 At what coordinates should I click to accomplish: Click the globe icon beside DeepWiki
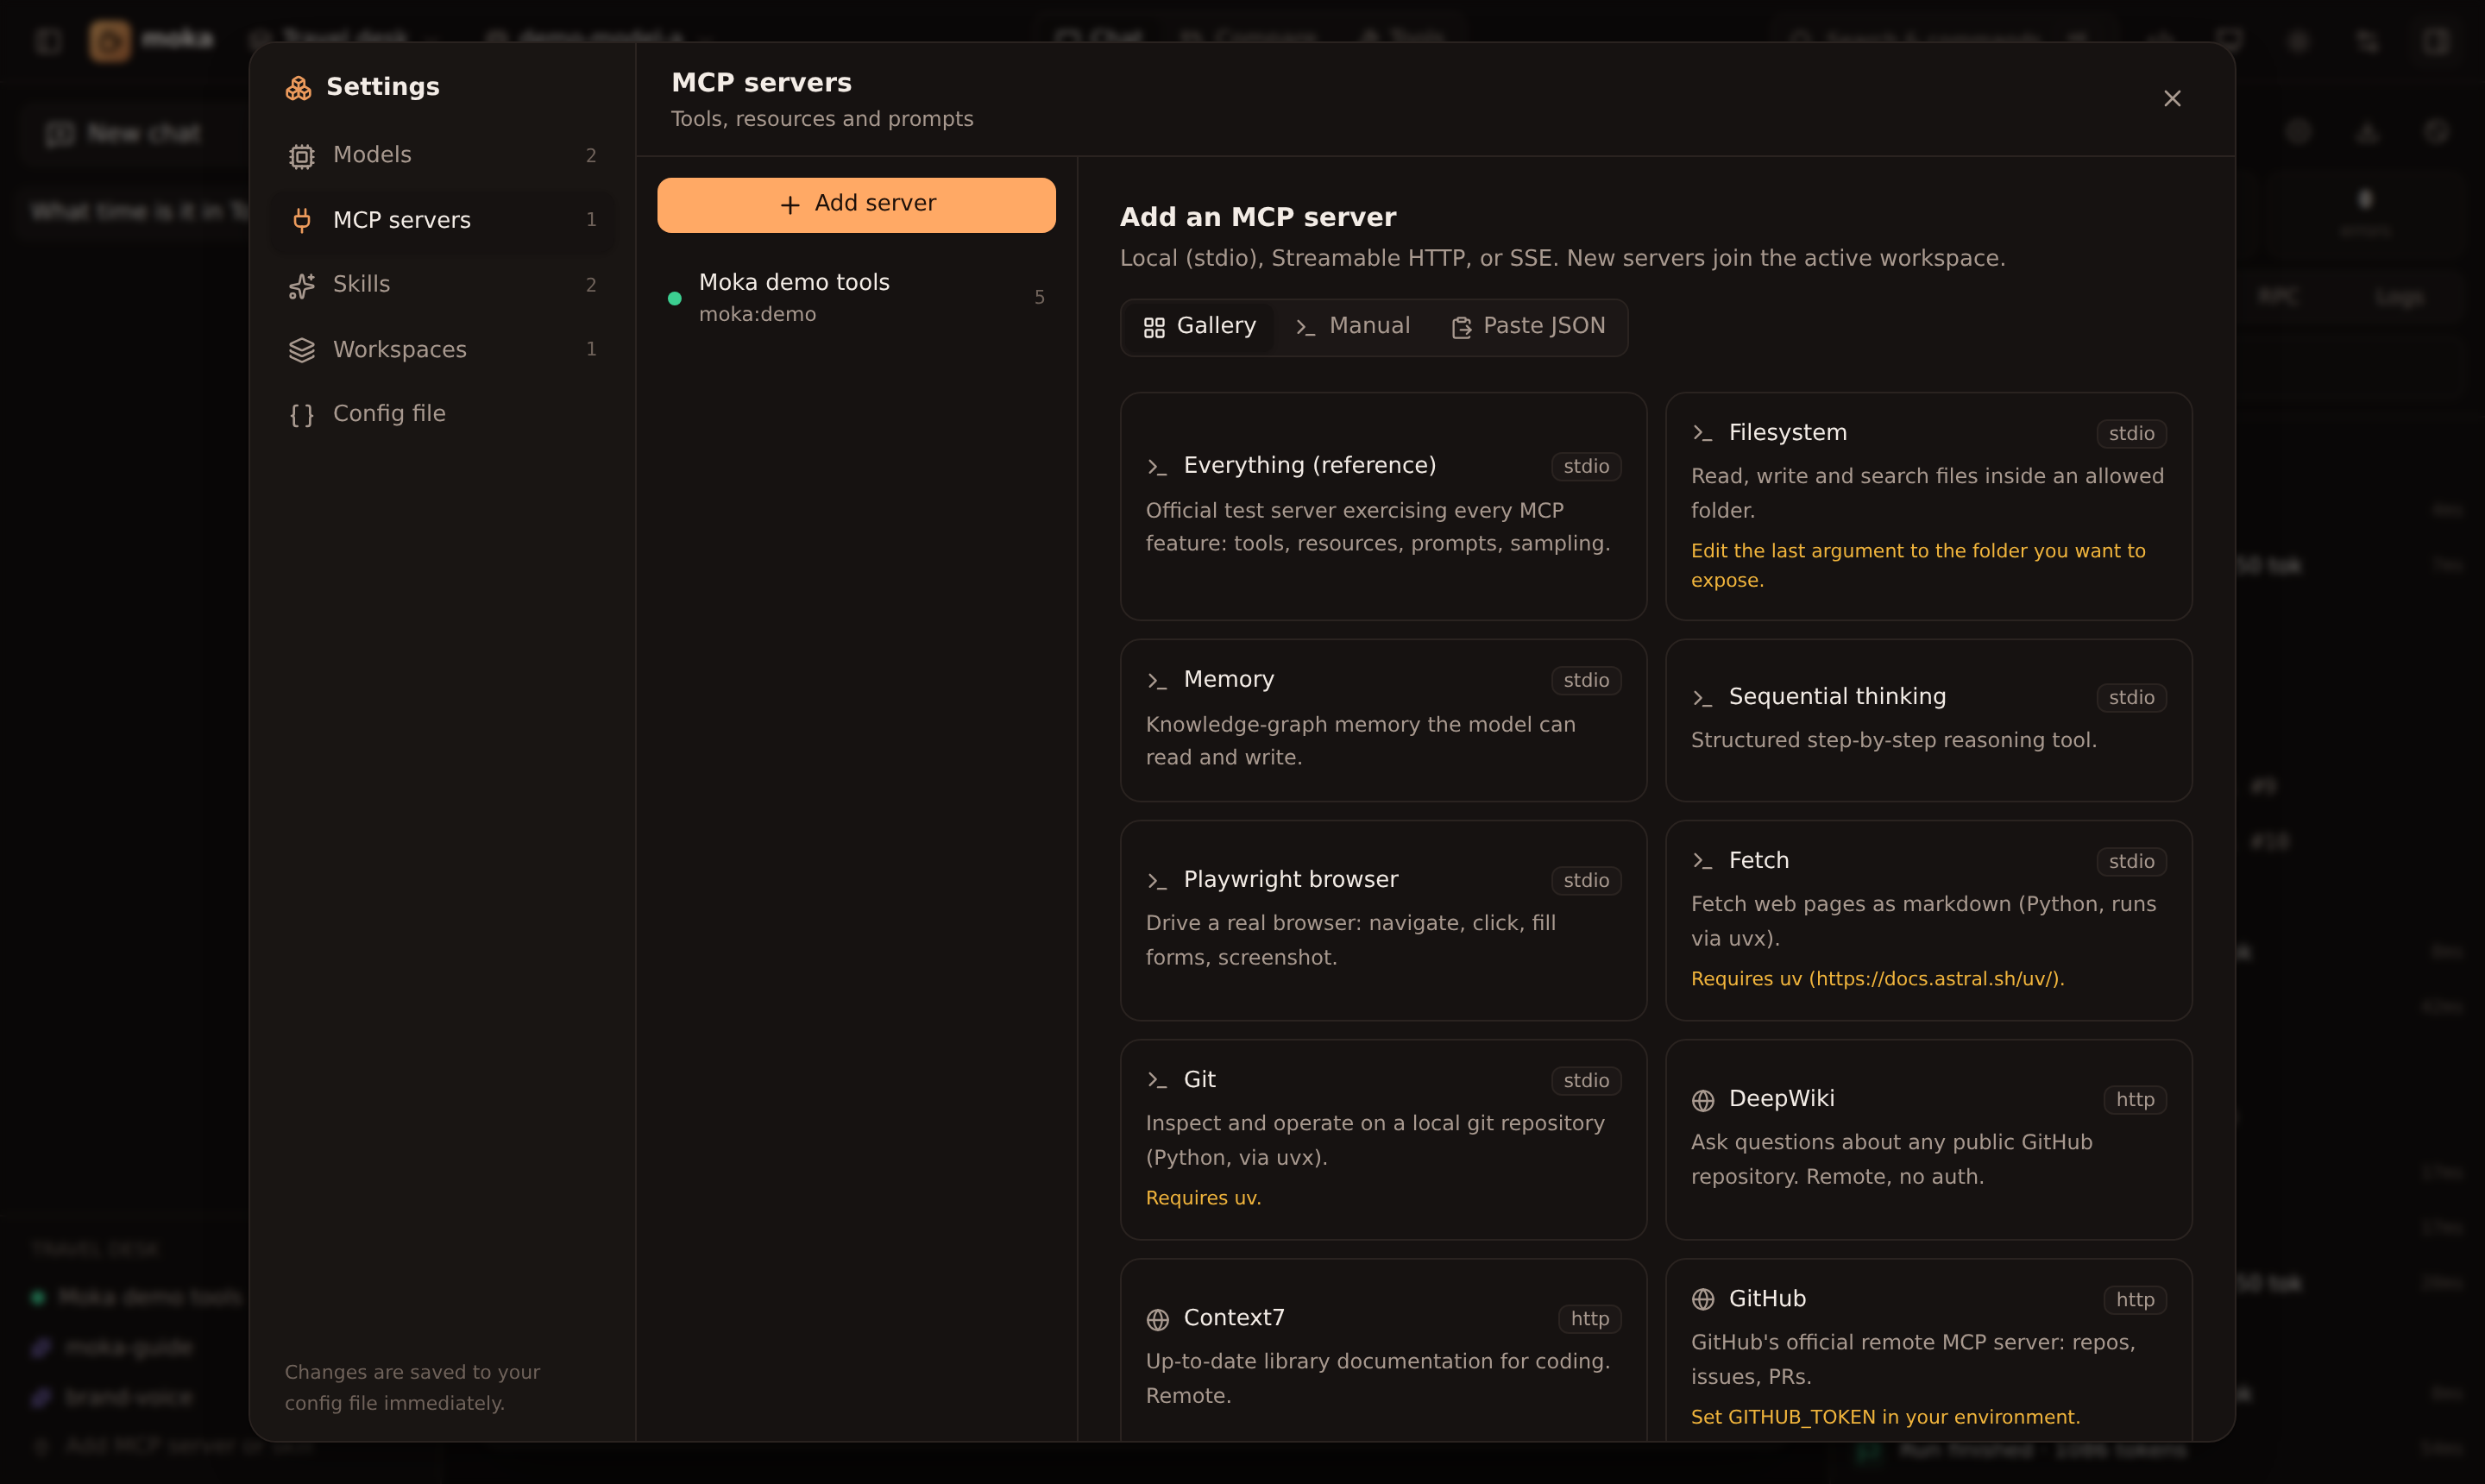(x=1702, y=1100)
